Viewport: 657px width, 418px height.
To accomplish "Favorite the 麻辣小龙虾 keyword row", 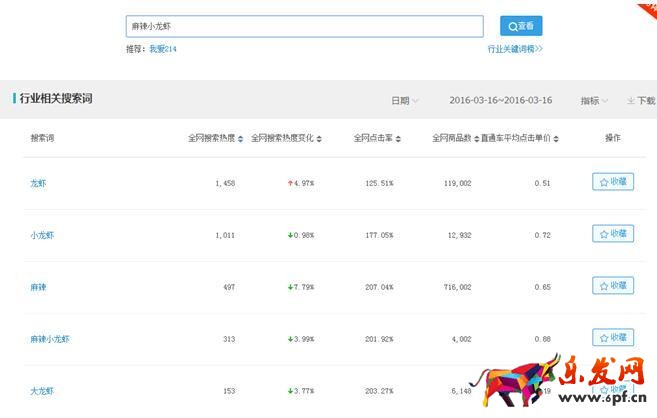I will click(613, 338).
